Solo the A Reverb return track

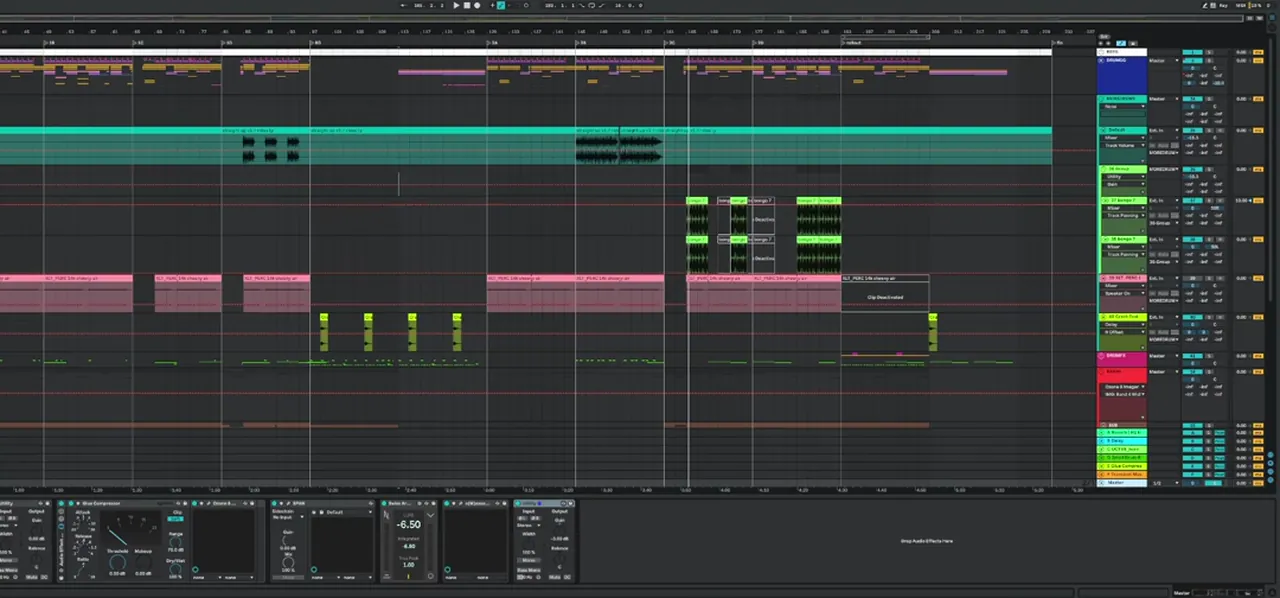(x=1209, y=432)
